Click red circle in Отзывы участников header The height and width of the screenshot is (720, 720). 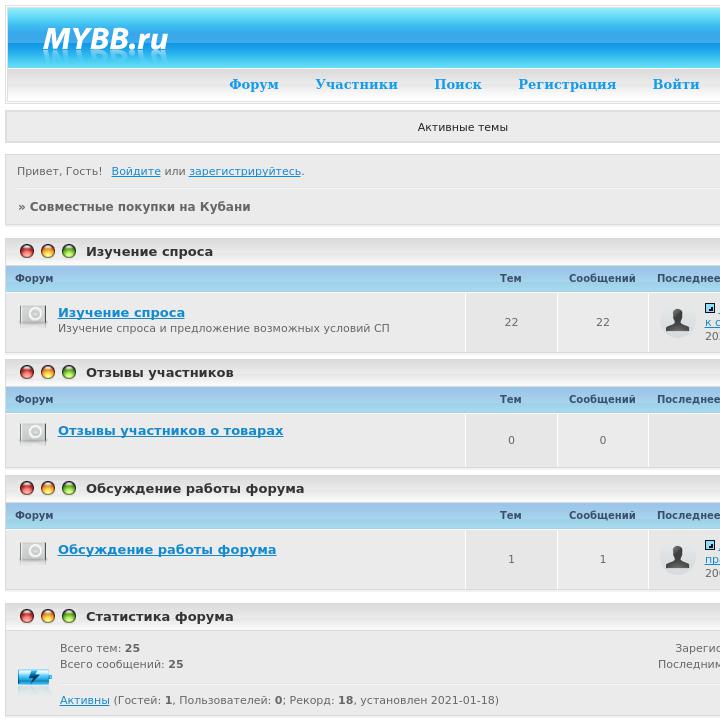pos(27,372)
